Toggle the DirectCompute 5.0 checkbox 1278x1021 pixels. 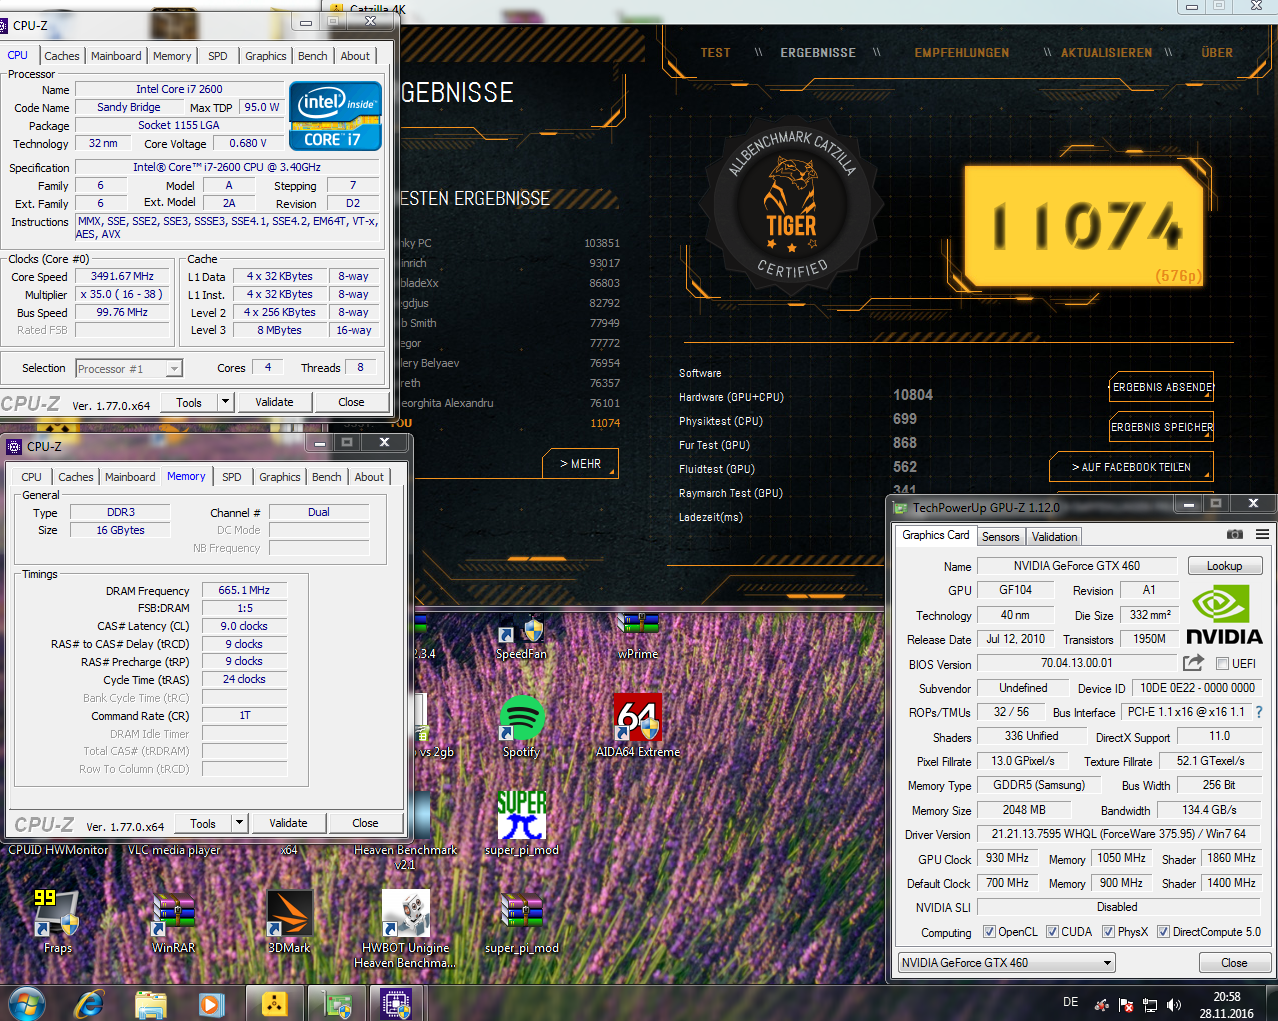point(1163,932)
